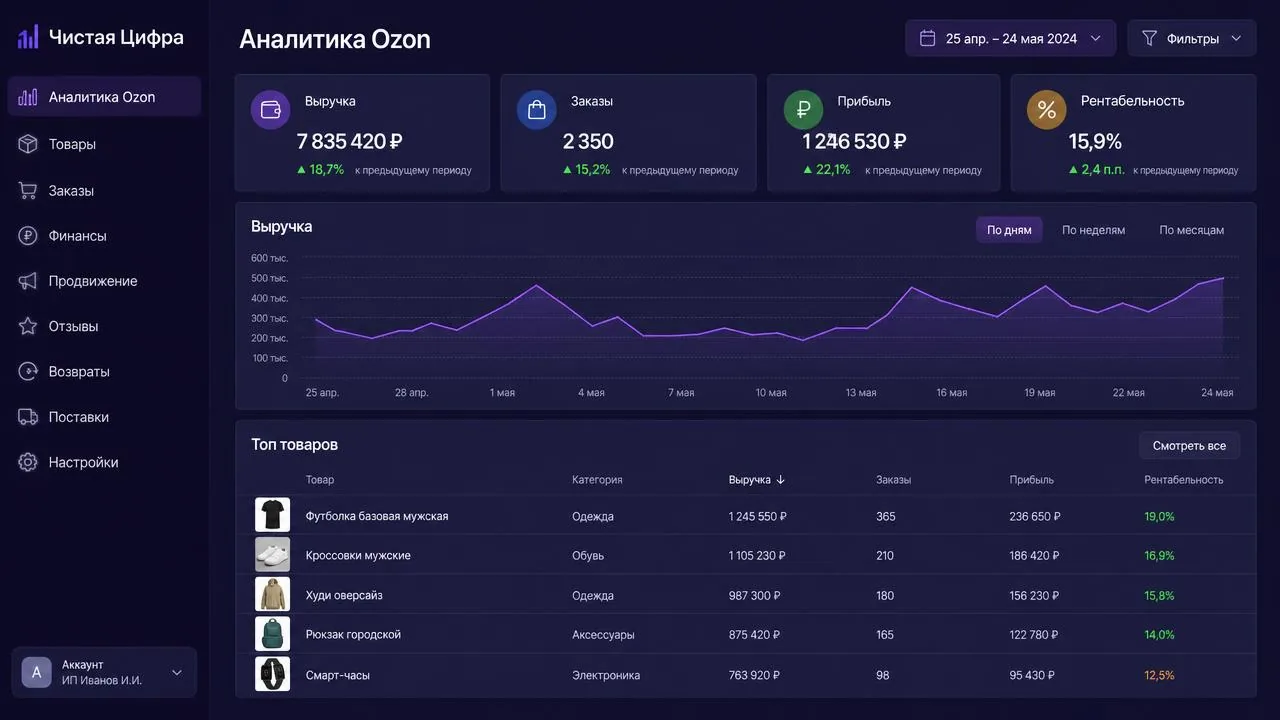Click the Поставки truck icon in the sidebar
Viewport: 1280px width, 720px height.
pyautogui.click(x=28, y=417)
